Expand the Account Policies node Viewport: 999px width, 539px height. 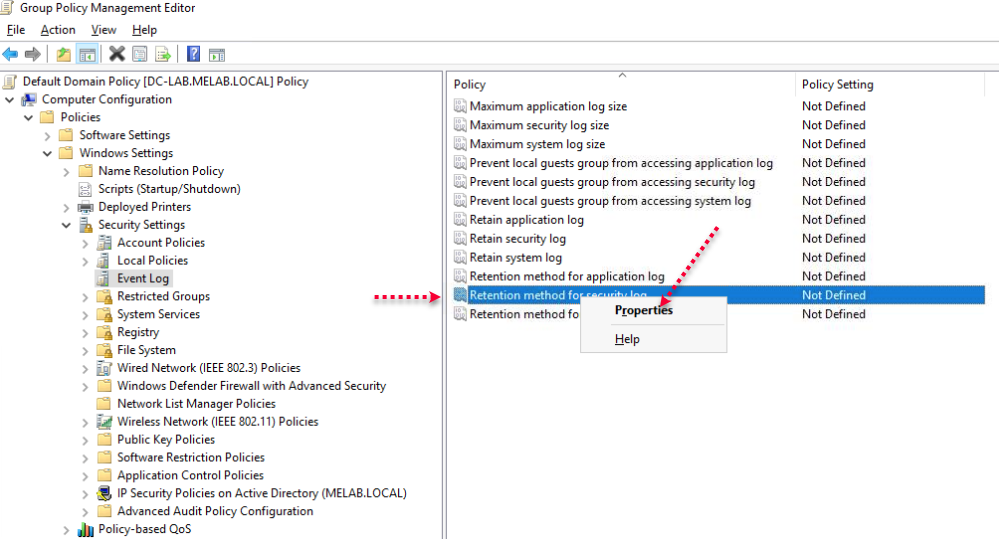tap(85, 243)
